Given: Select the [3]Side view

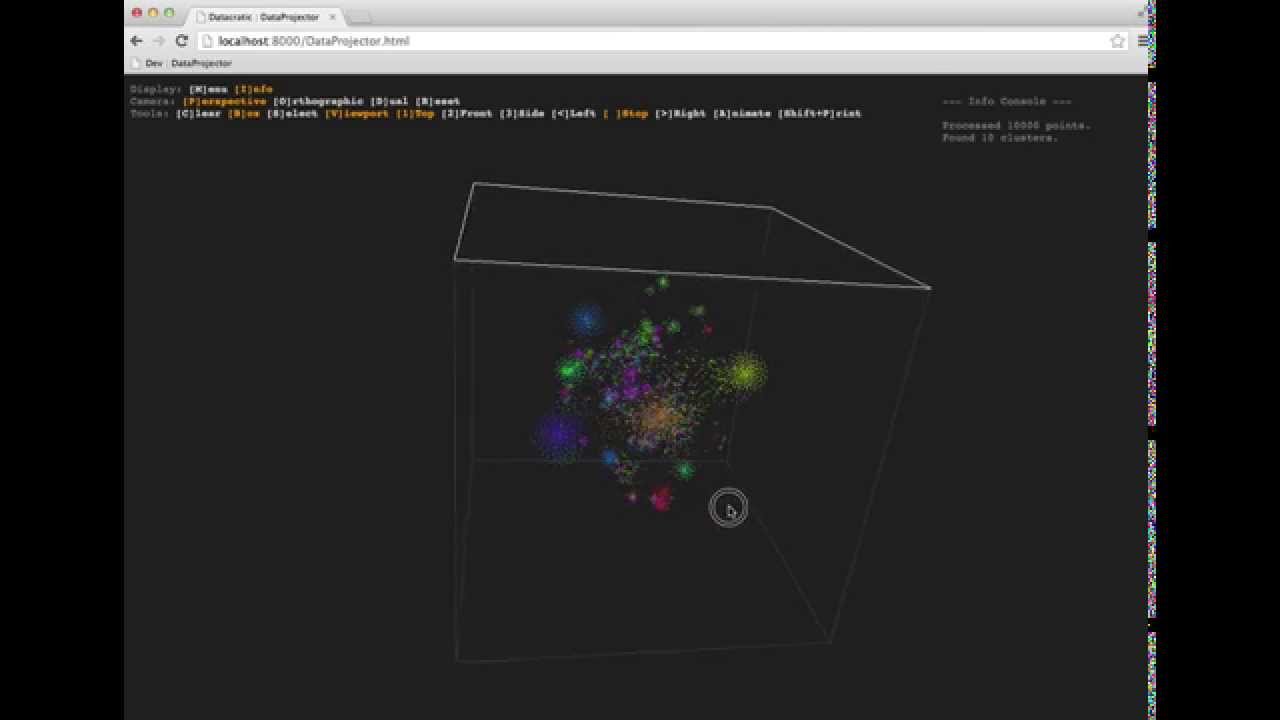Looking at the screenshot, I should (x=522, y=113).
